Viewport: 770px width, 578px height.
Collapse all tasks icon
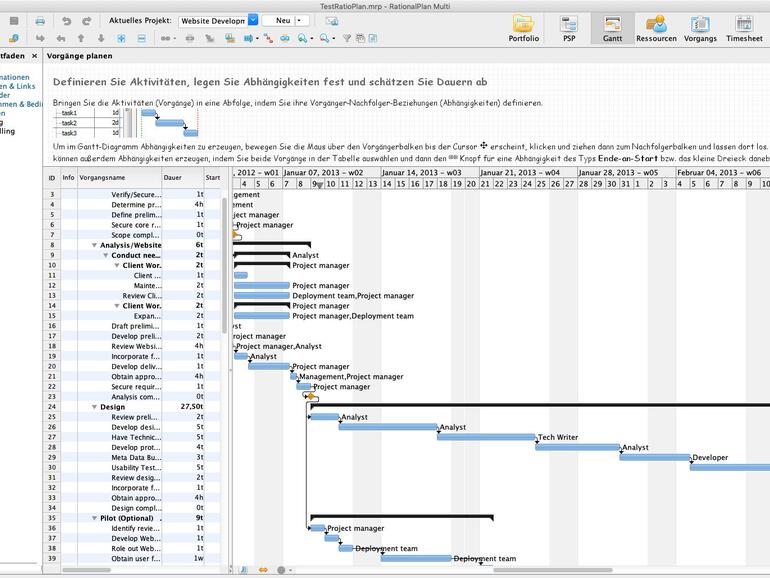pyautogui.click(x=141, y=38)
